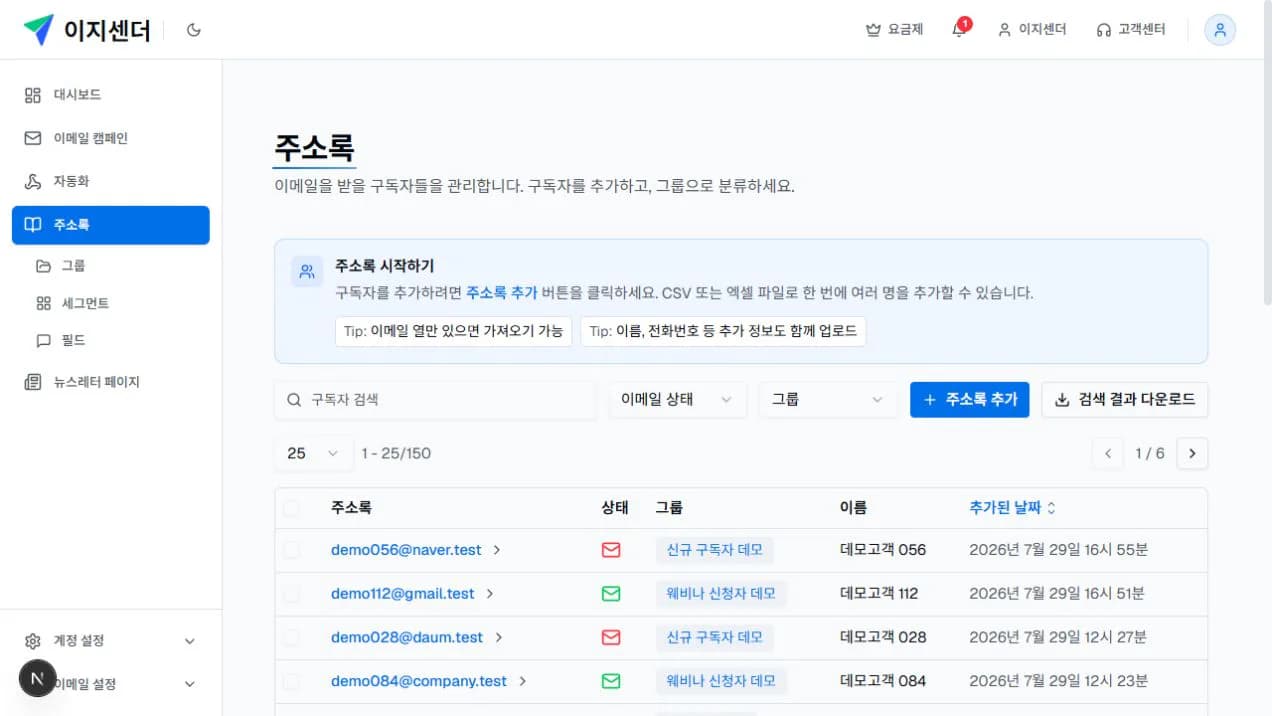Click date 2026년 7월 29일 12시 23분
The width and height of the screenshot is (1272, 716).
click(x=1058, y=681)
